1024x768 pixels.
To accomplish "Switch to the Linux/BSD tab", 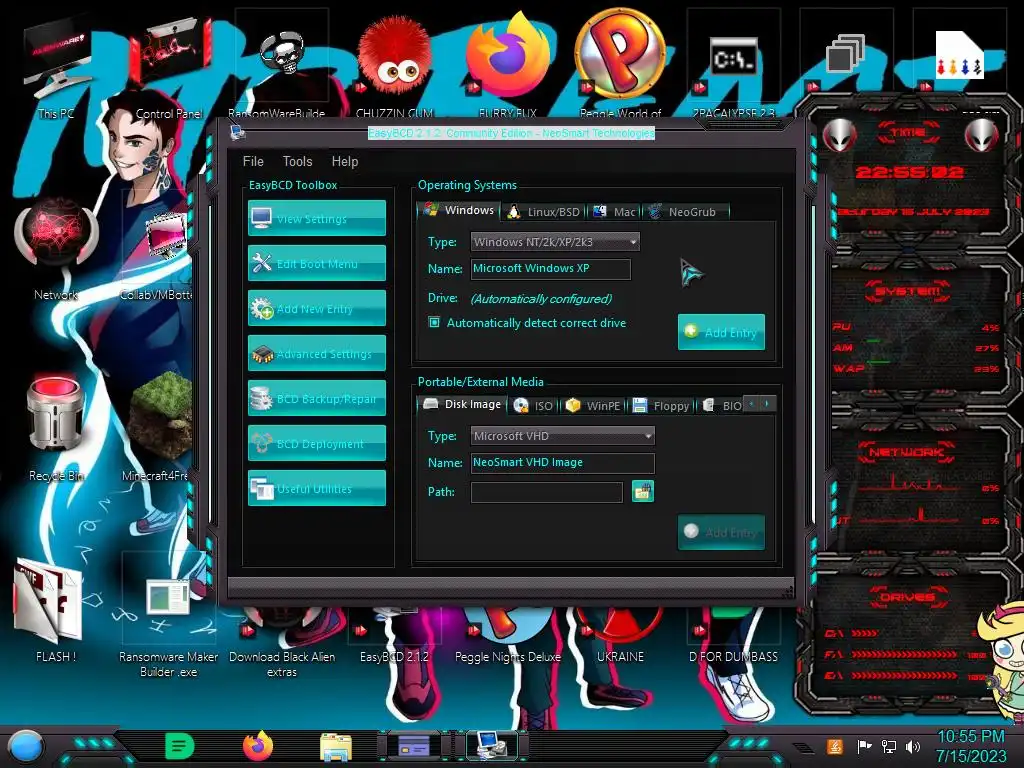I will pyautogui.click(x=544, y=212).
